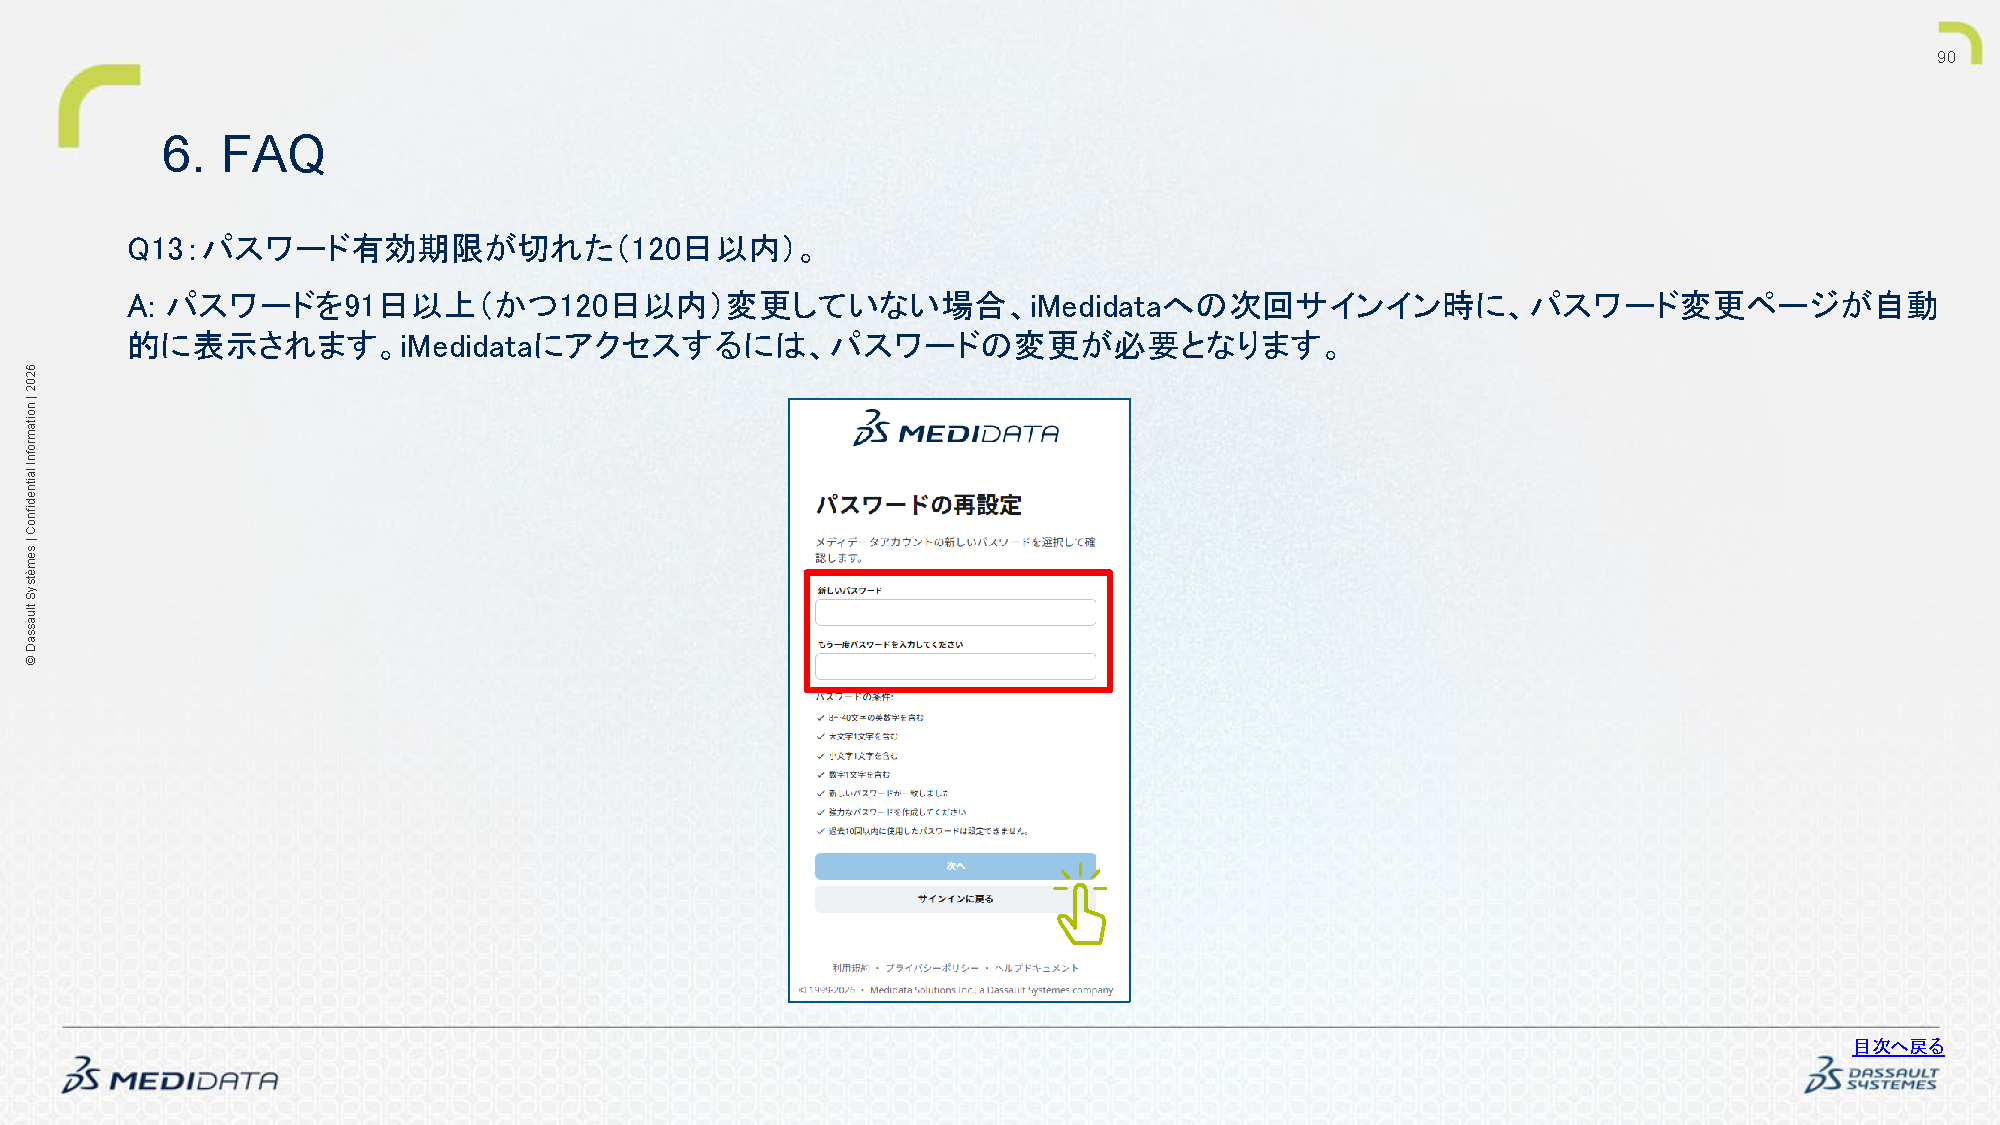The width and height of the screenshot is (2000, 1125).
Task: Click the パスワードの再設定 heading
Action: (919, 505)
